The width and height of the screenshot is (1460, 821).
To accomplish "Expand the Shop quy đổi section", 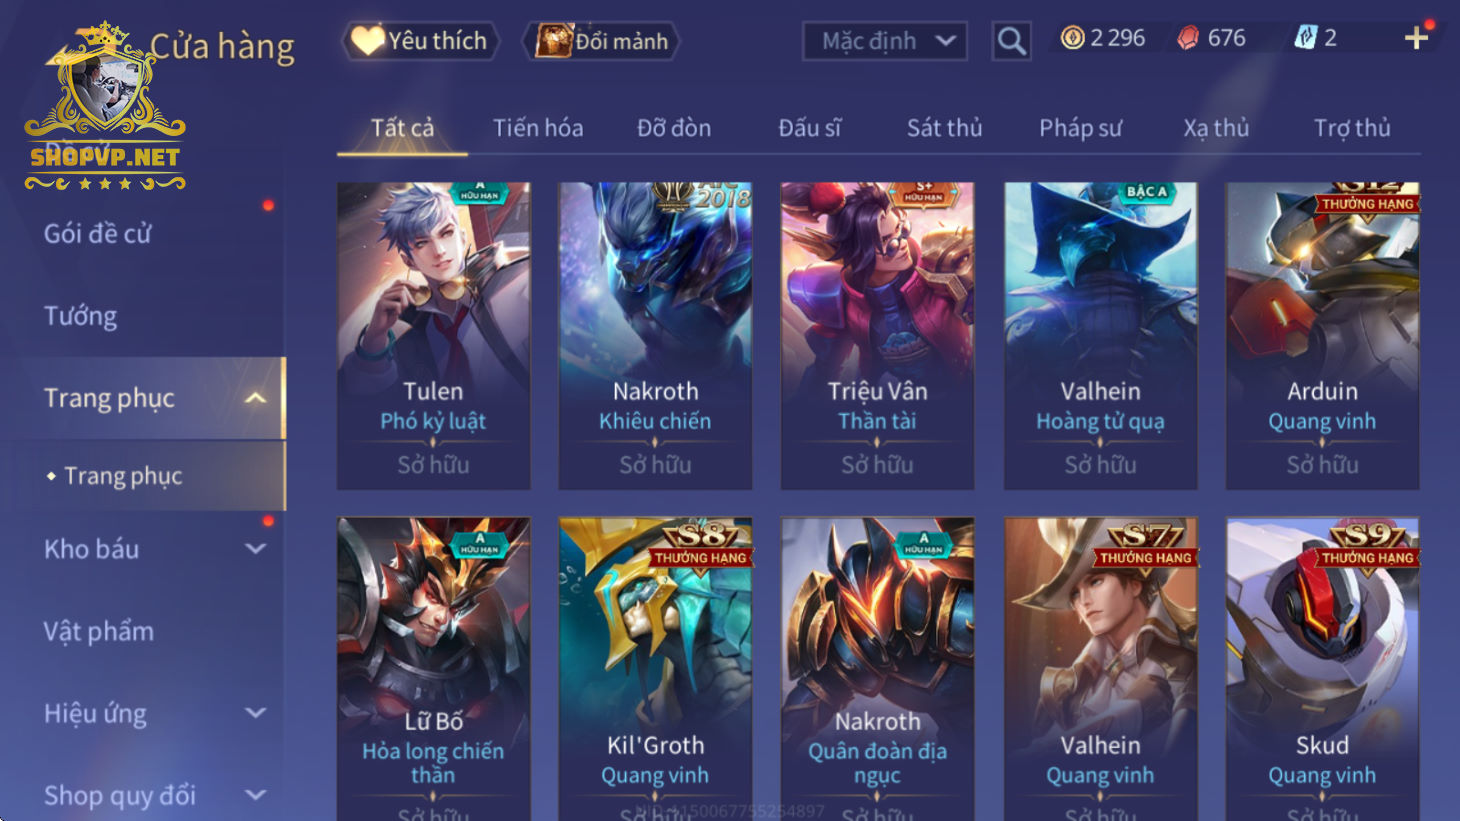I will click(256, 795).
